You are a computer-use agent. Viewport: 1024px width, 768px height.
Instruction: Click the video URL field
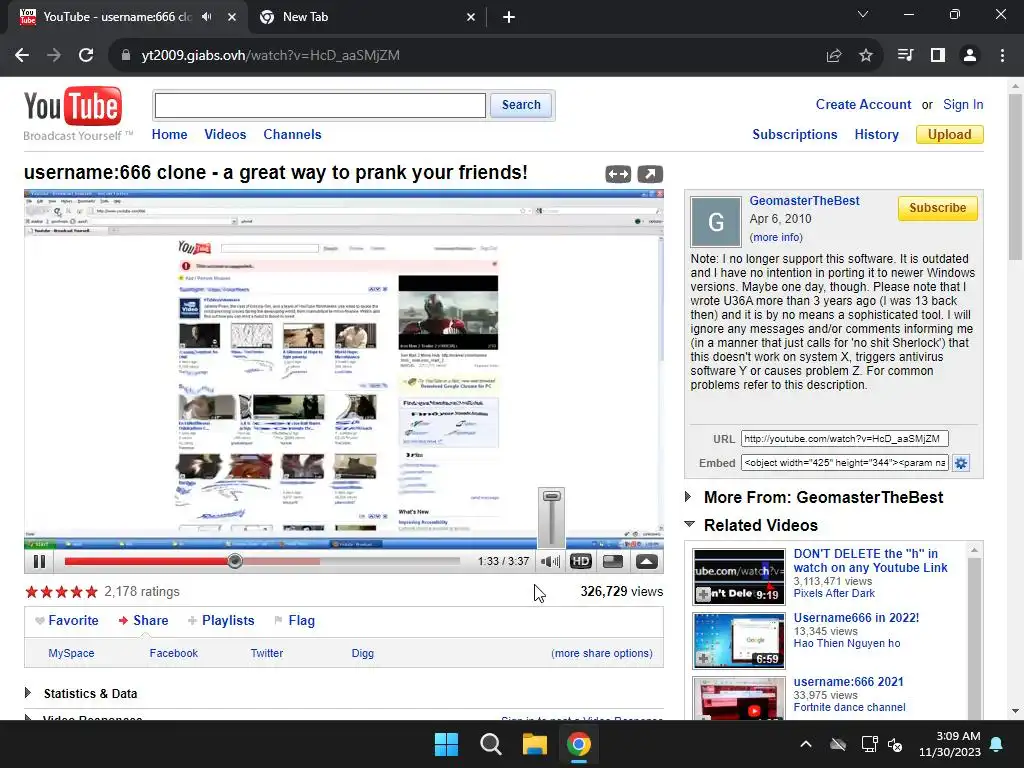tap(844, 439)
